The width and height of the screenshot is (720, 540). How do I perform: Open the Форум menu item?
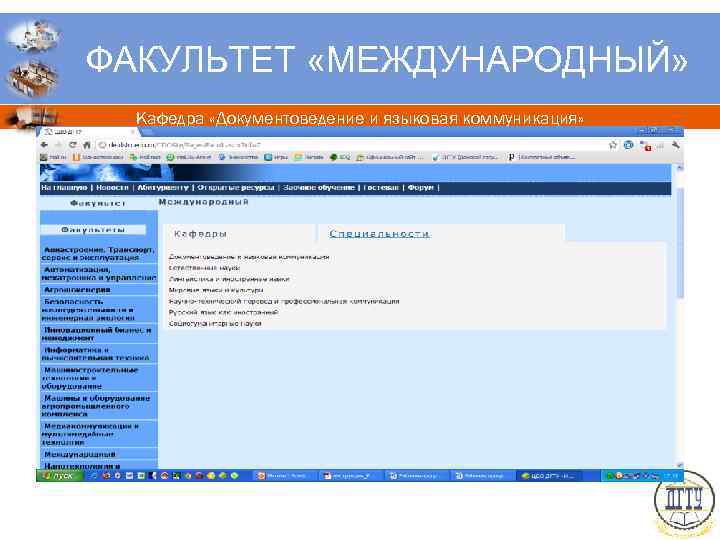click(421, 187)
